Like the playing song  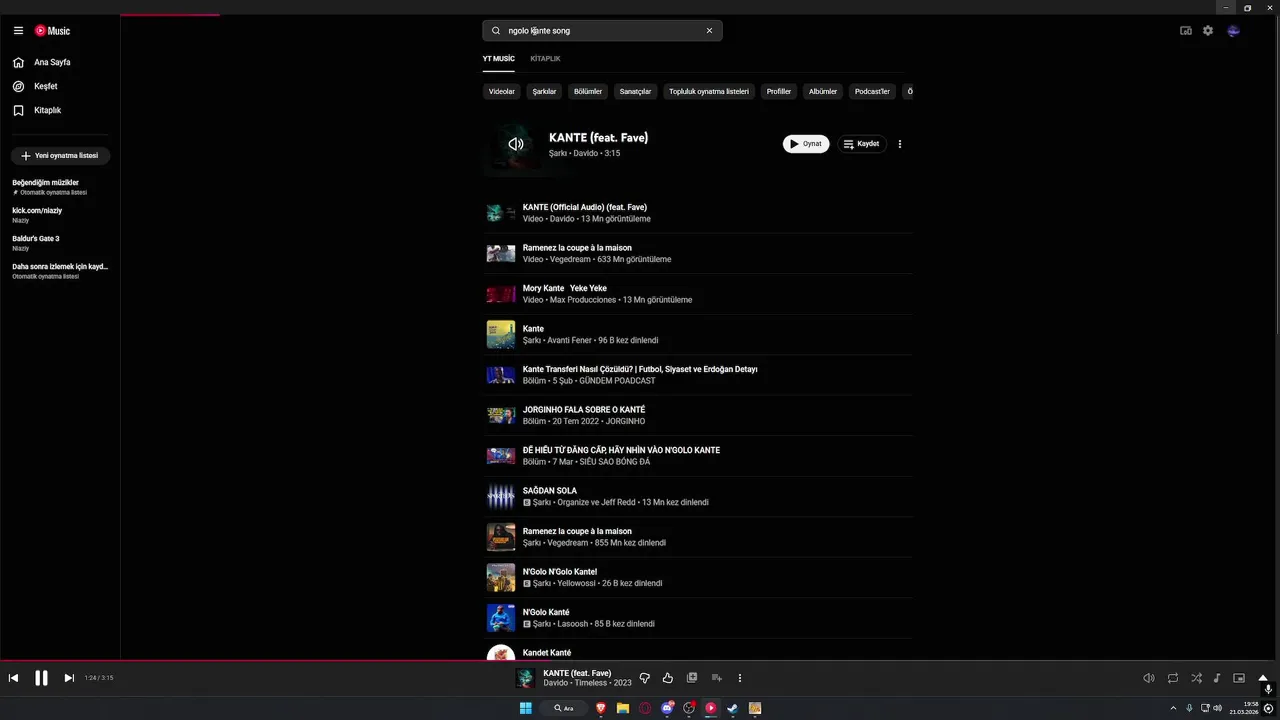point(668,678)
